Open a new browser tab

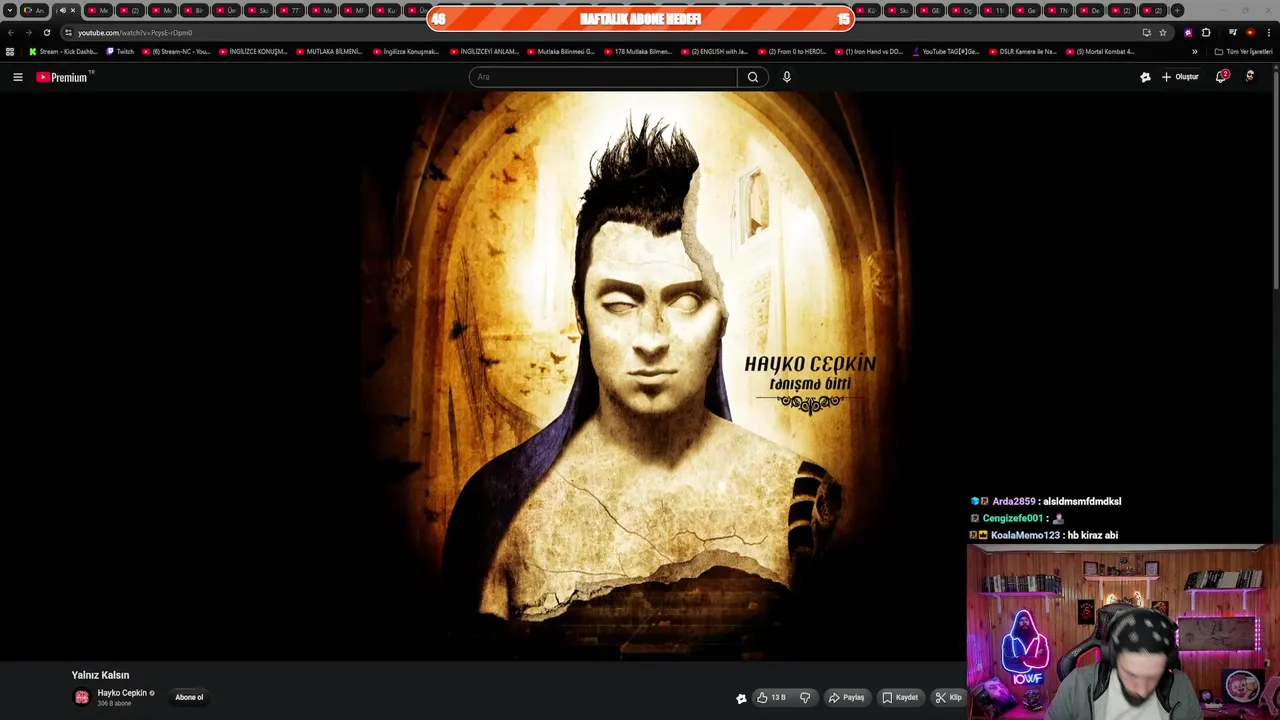pos(1177,10)
